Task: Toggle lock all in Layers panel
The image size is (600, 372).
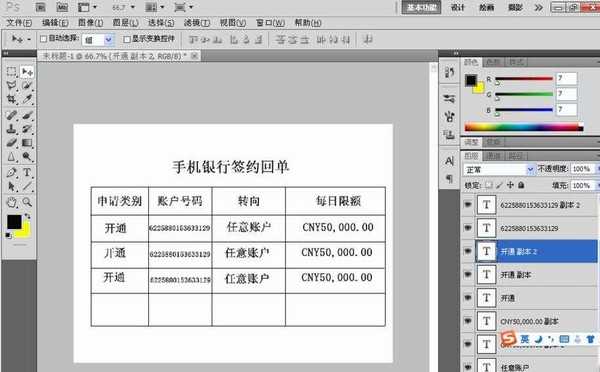Action: coord(521,185)
